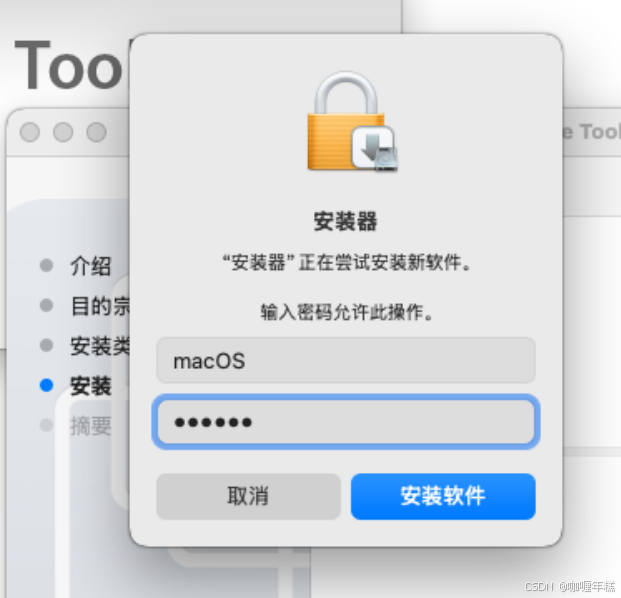The image size is (621, 598).
Task: Click the third gray window control circle
Action: [96, 132]
